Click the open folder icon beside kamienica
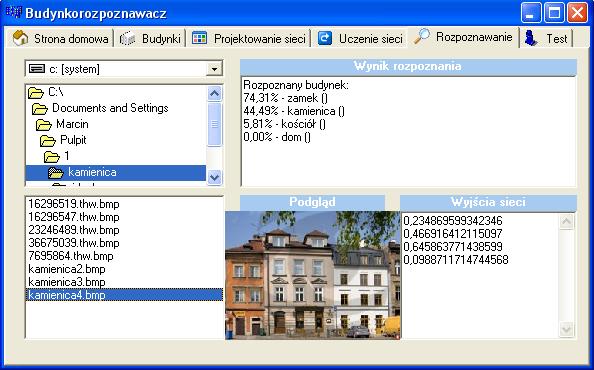594x370 pixels. 56,173
